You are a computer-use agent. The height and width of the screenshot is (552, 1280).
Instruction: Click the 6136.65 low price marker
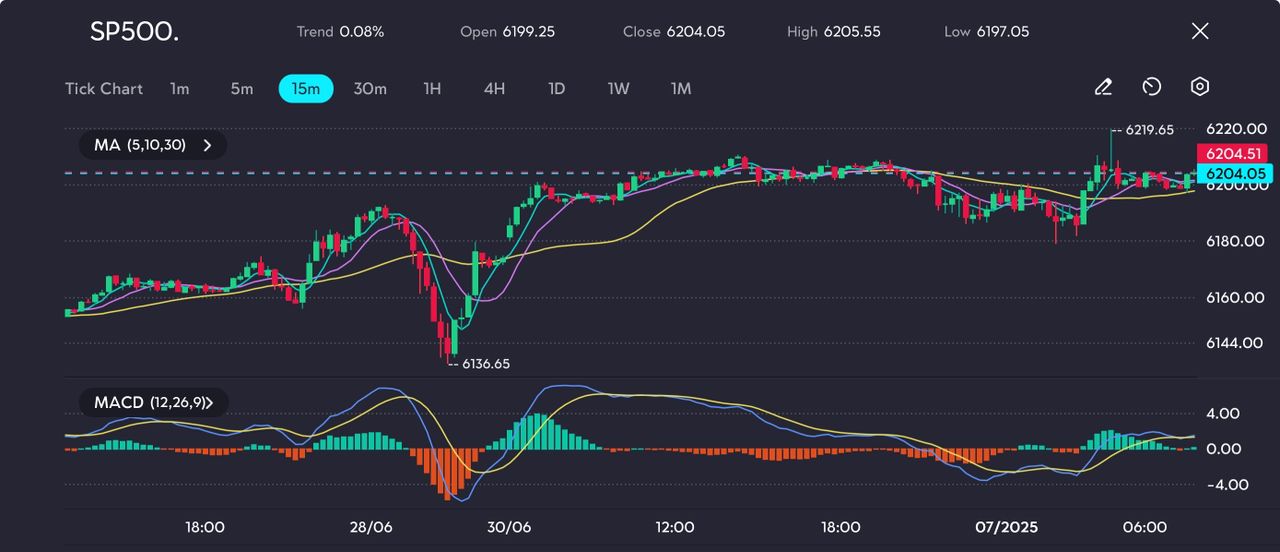(484, 364)
